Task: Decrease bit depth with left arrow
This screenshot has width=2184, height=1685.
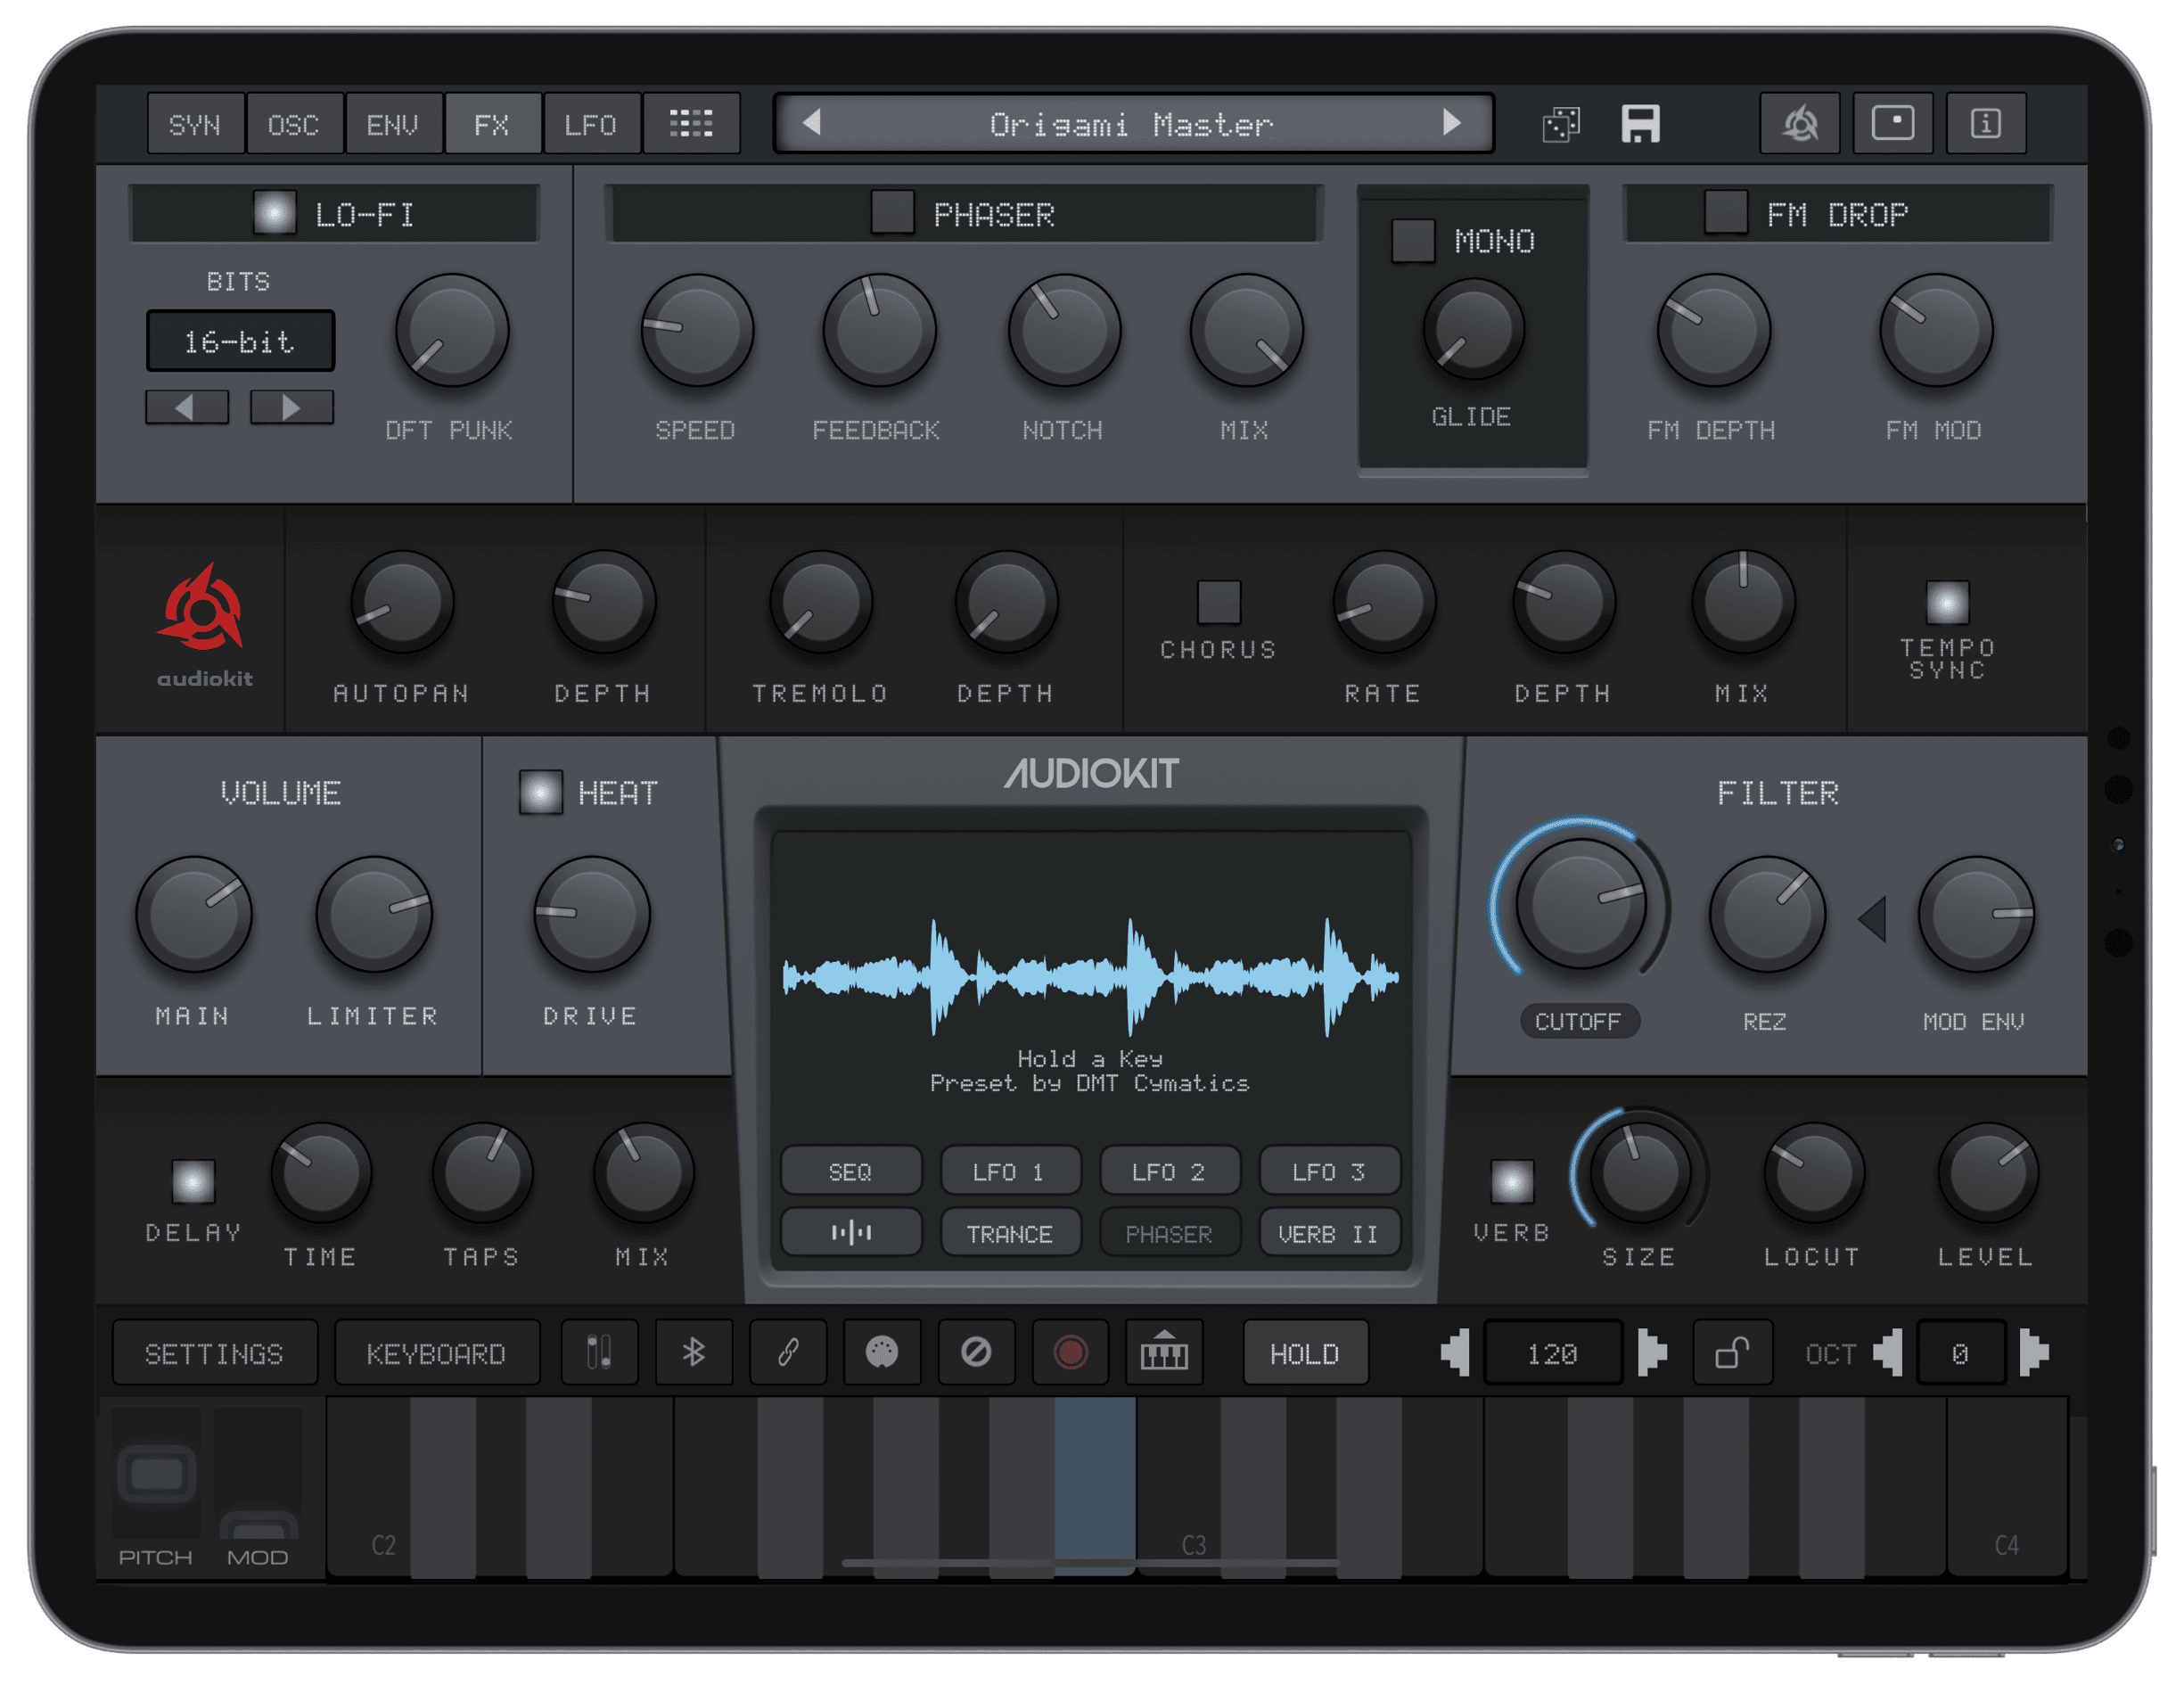Action: pyautogui.click(x=187, y=407)
